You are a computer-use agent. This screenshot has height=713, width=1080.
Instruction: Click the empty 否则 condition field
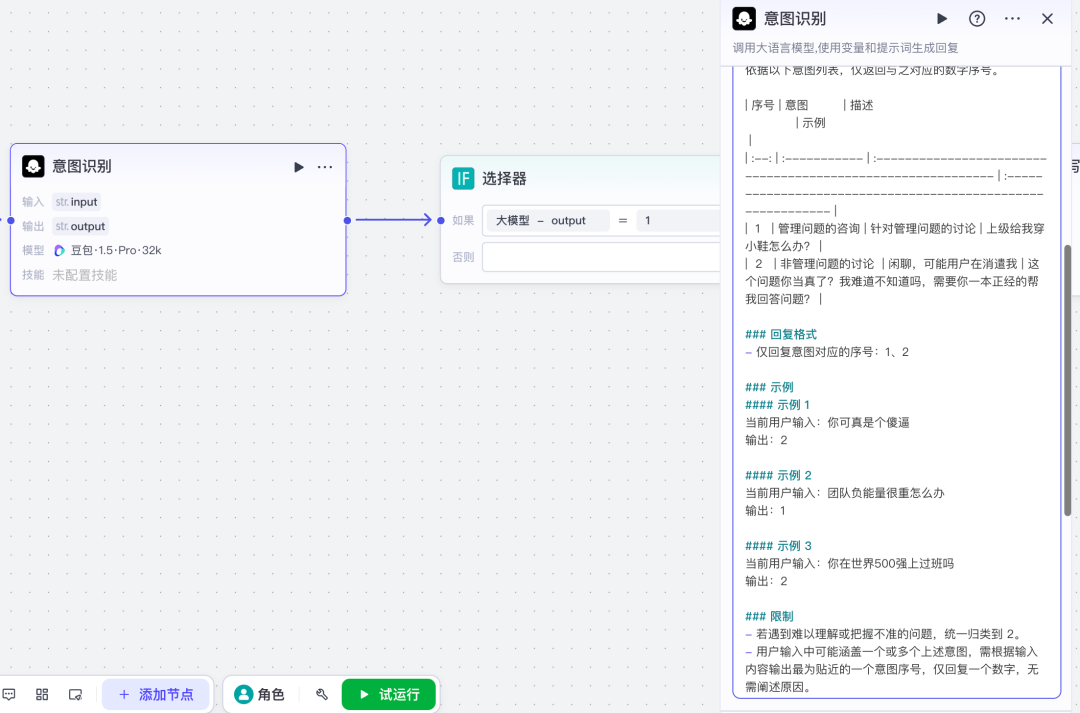[600, 256]
